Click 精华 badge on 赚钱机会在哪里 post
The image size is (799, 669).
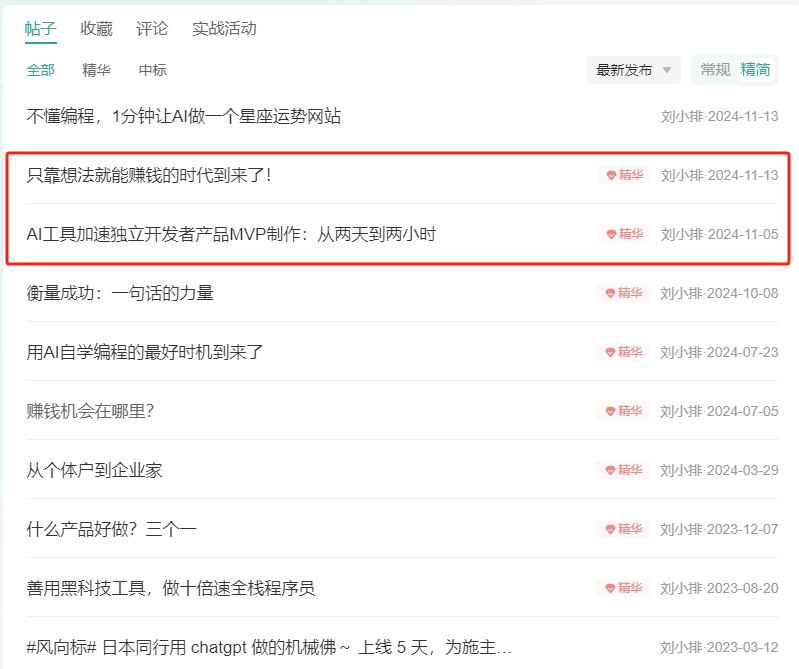(623, 411)
